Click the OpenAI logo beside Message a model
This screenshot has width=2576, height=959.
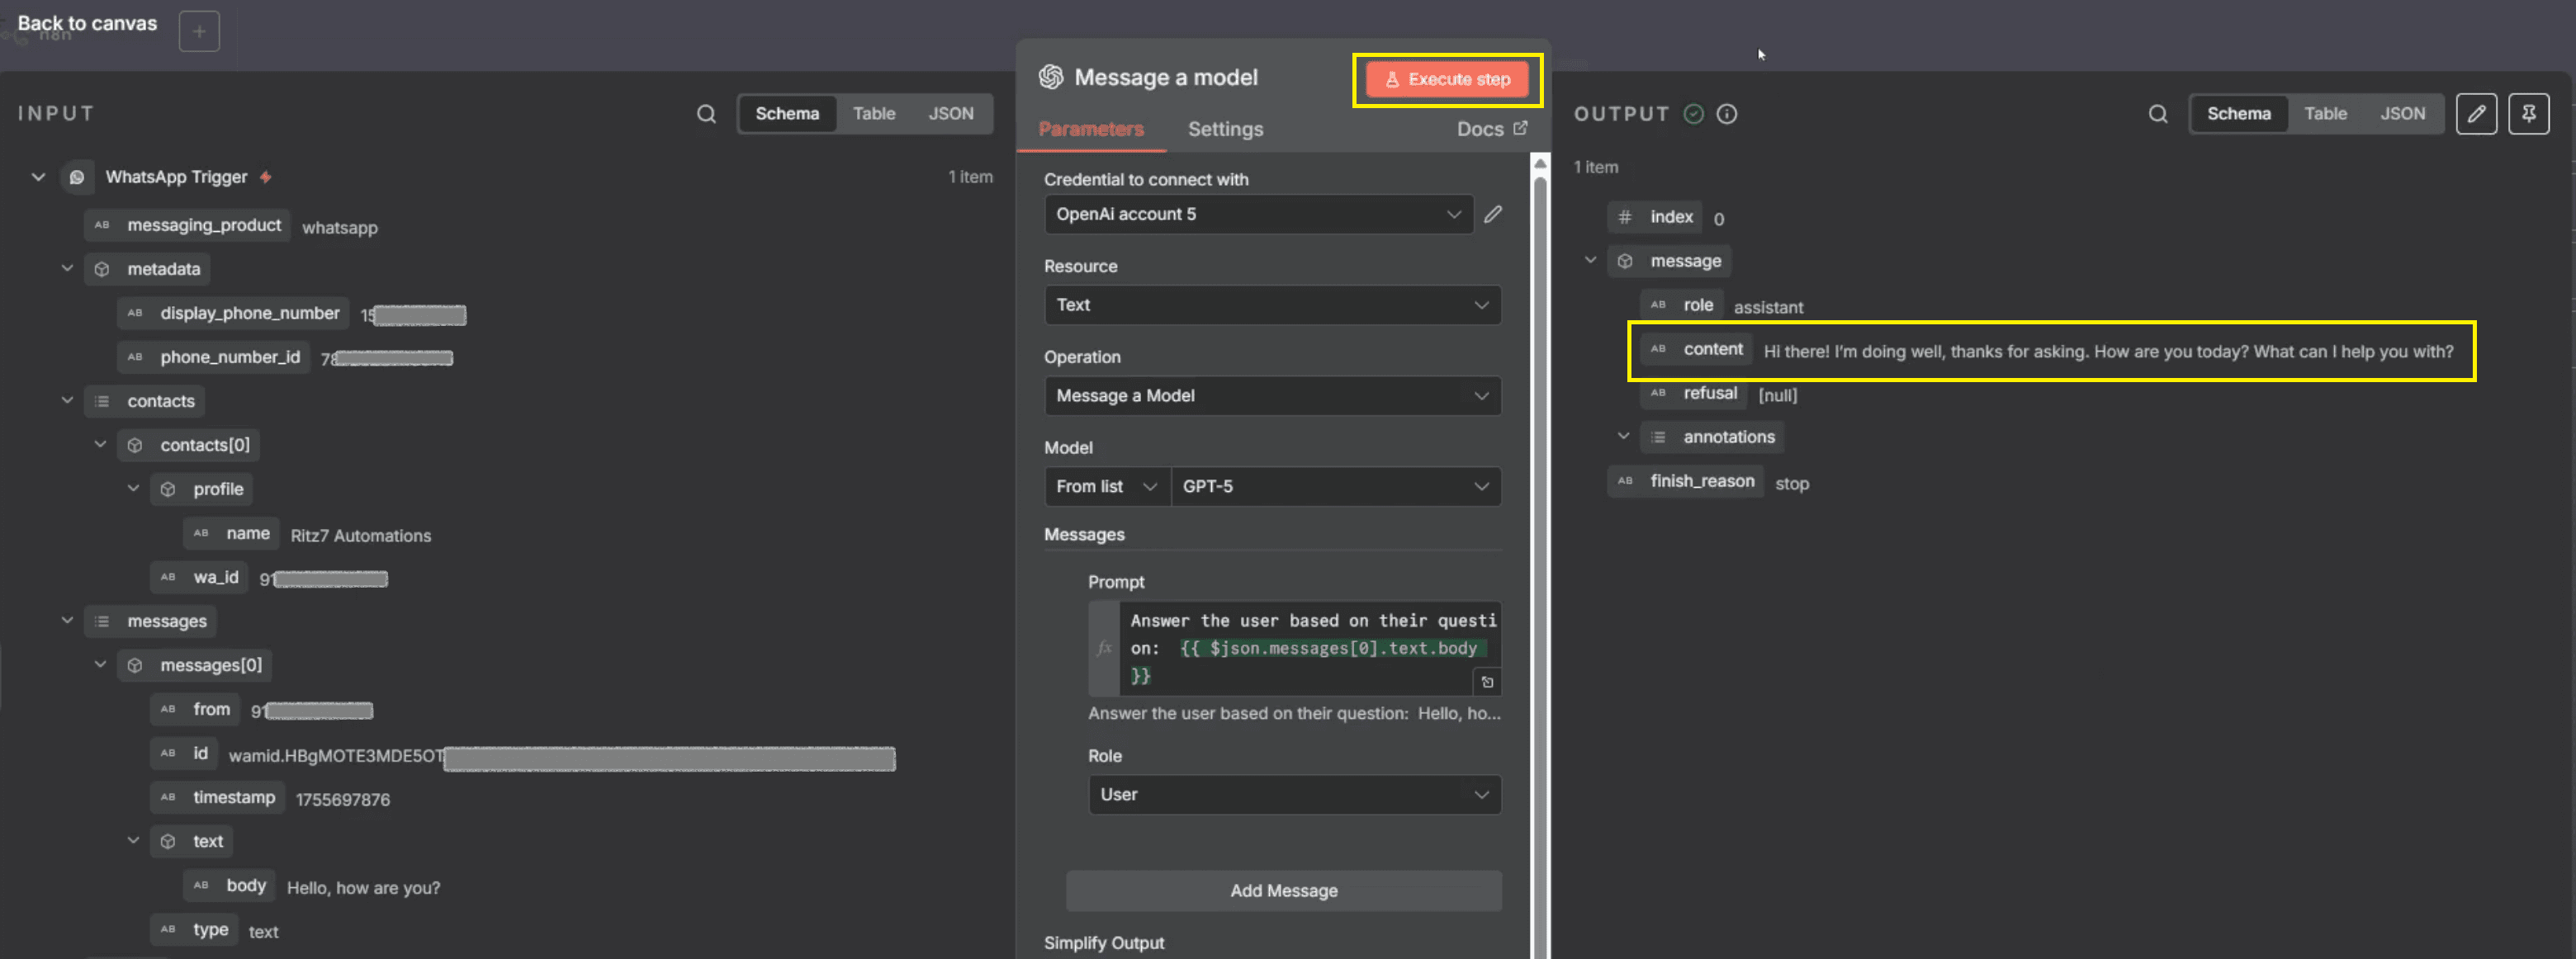pos(1048,76)
